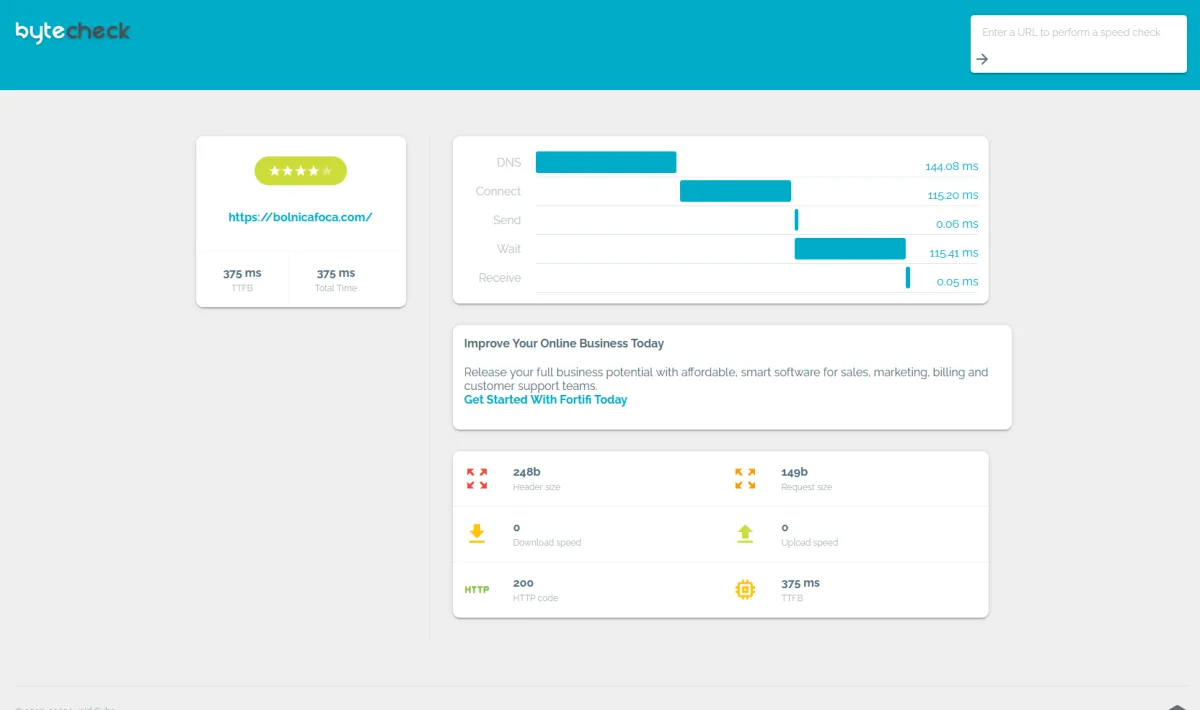This screenshot has height=710, width=1200.
Task: Click the arrow submit icon under URL field
Action: tap(982, 59)
